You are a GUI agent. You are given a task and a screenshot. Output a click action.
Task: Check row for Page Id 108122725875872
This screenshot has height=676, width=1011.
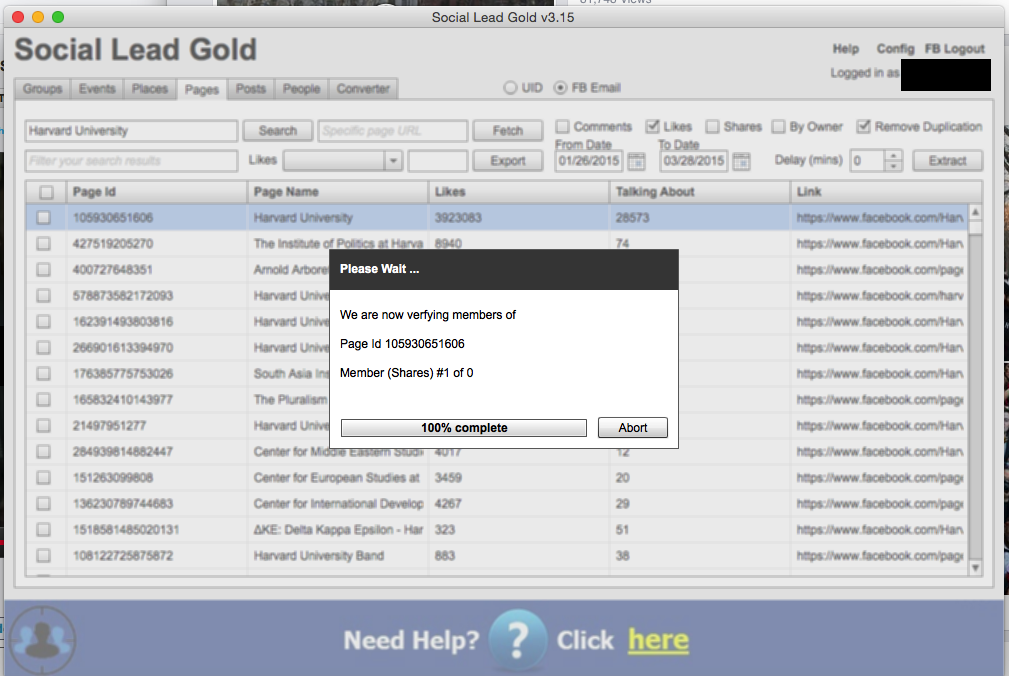click(x=43, y=555)
